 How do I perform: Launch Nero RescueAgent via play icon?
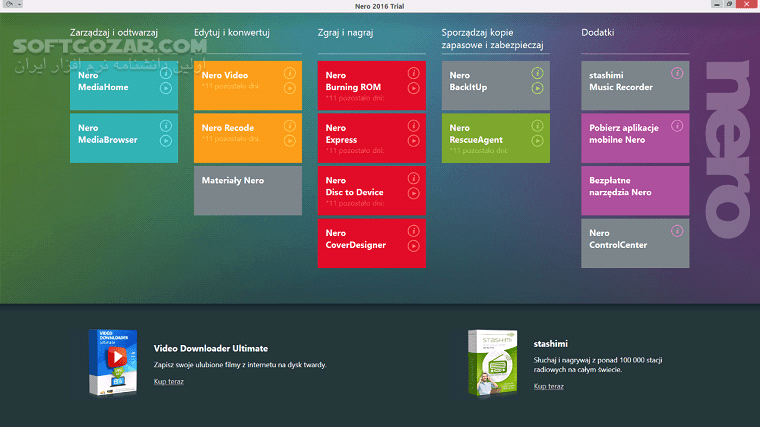click(x=537, y=141)
